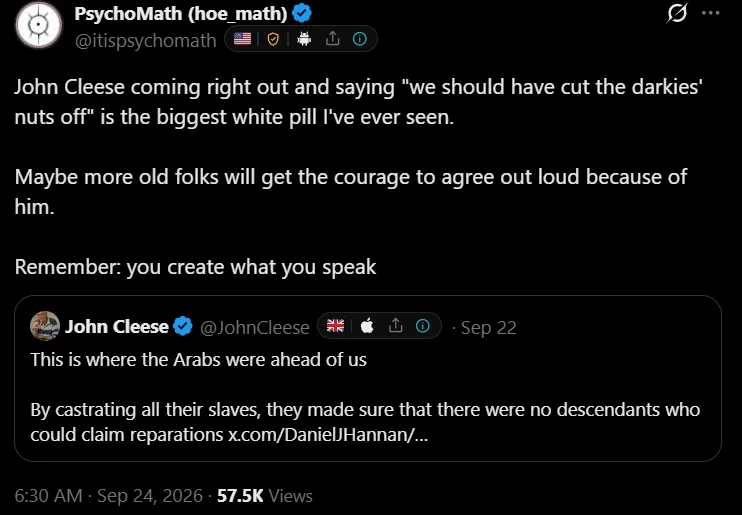Click the 57.5K Views count
The width and height of the screenshot is (742, 515).
(x=265, y=496)
